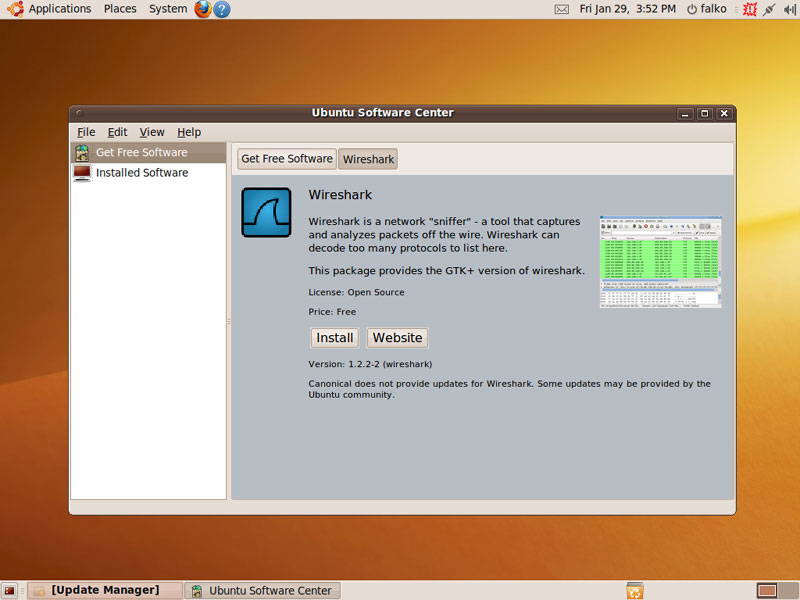The height and width of the screenshot is (600, 800).
Task: Open the Trash icon in bottom panel
Action: coord(634,591)
